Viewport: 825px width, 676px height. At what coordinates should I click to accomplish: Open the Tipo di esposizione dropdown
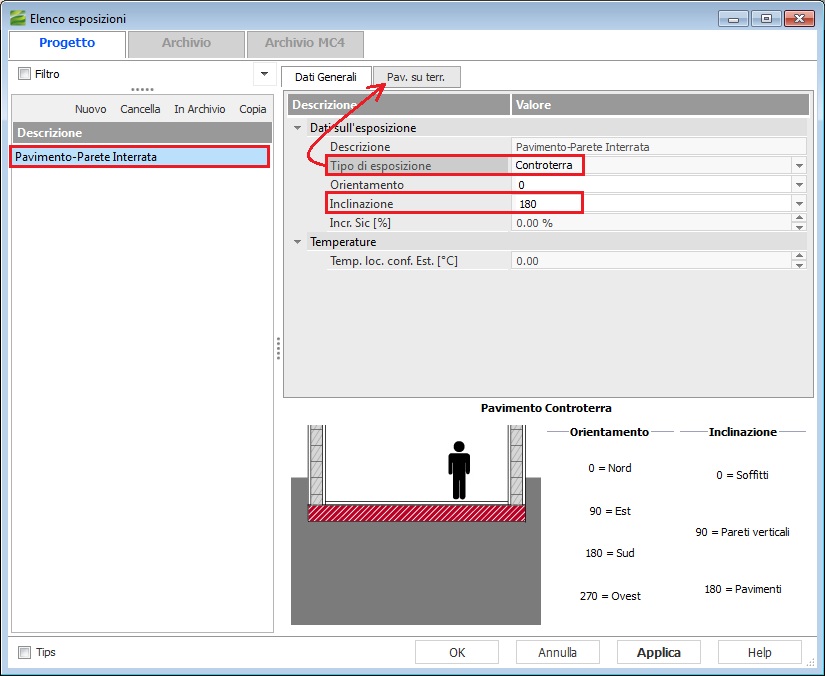coord(798,166)
